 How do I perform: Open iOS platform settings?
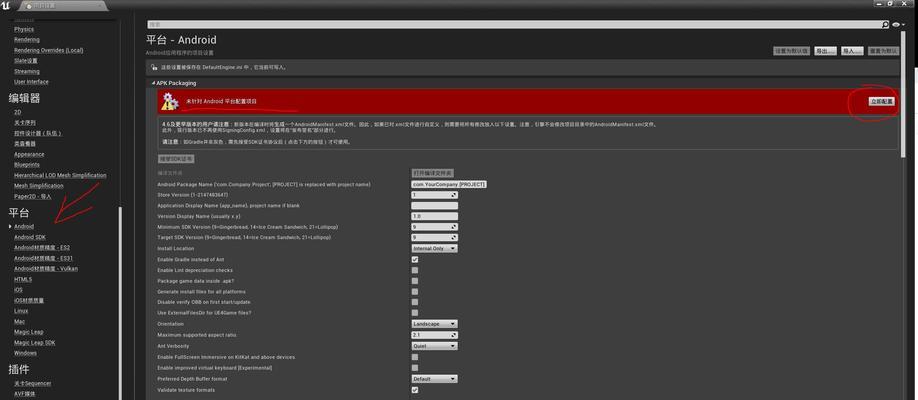(18, 290)
